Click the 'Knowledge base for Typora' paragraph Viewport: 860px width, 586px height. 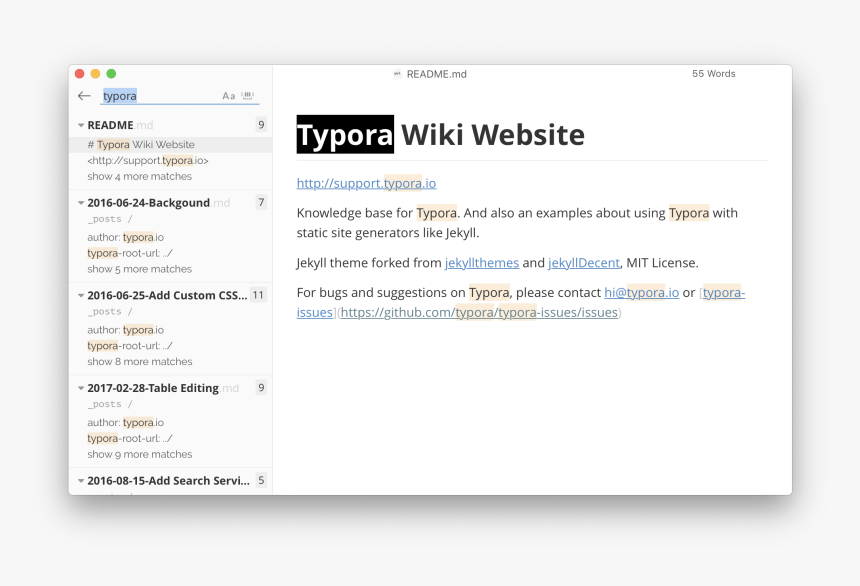(517, 223)
